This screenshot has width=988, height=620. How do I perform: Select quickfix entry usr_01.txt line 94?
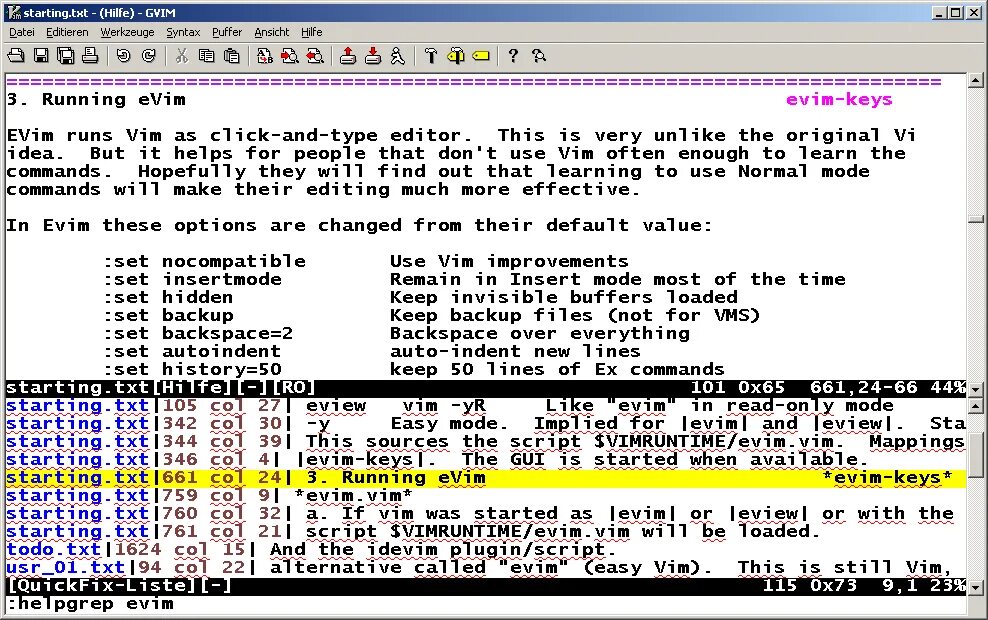(485, 568)
